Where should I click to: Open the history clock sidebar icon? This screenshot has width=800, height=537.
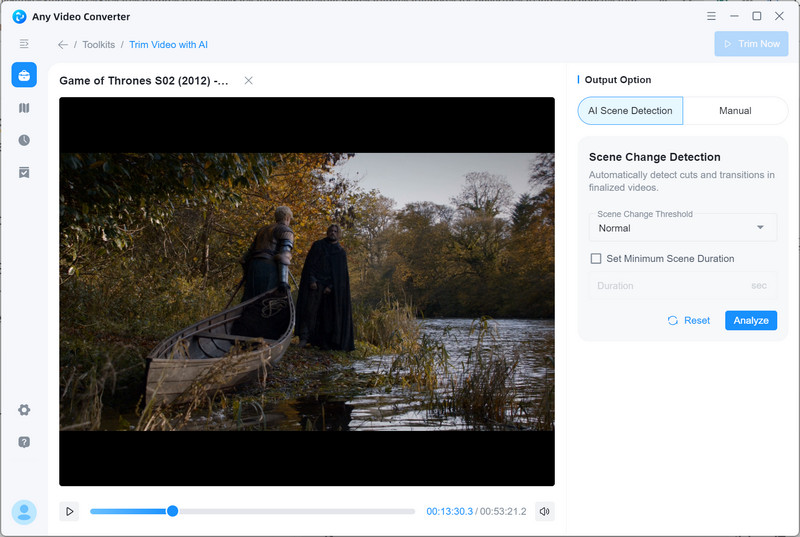tap(24, 140)
